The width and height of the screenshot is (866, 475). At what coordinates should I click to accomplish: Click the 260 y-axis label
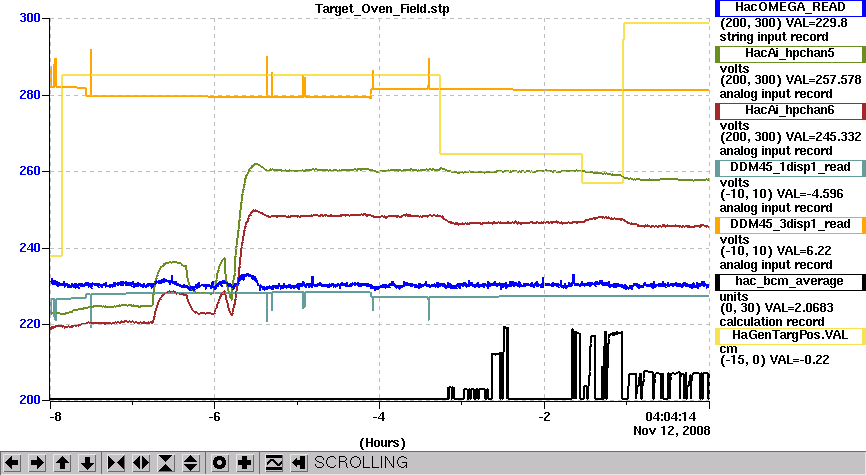point(30,171)
